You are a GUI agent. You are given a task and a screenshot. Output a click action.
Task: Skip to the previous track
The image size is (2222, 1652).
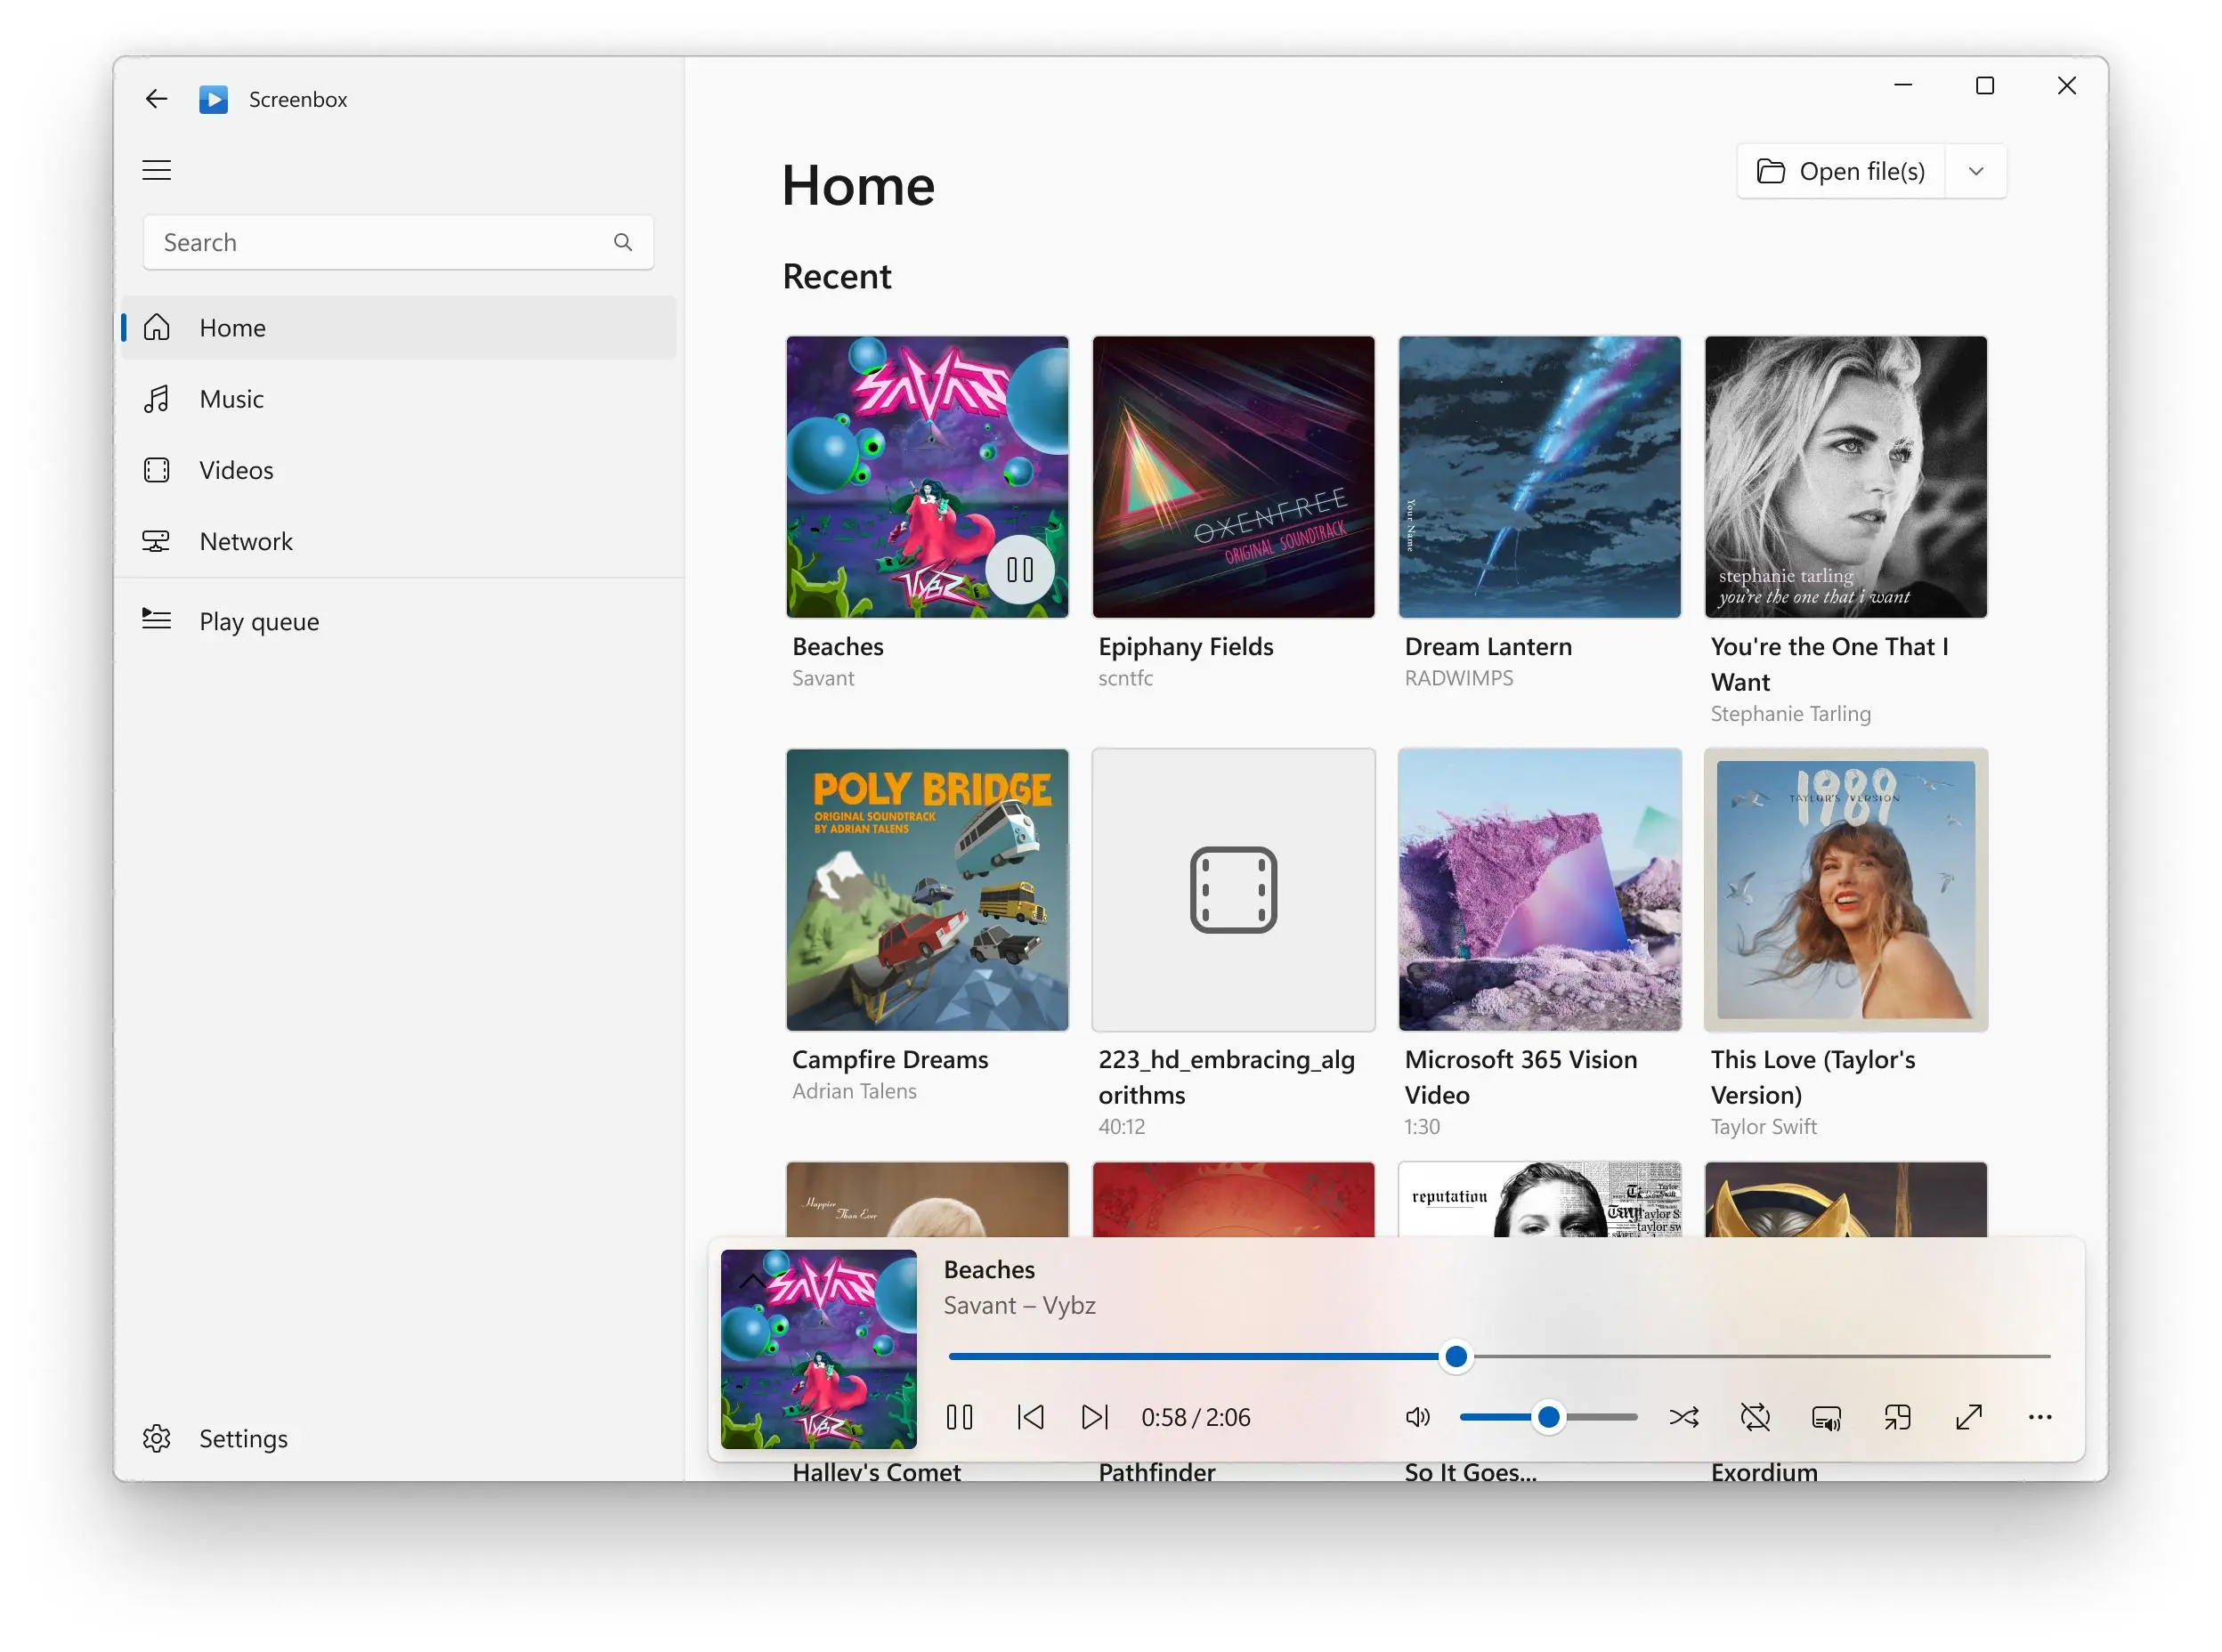(1030, 1417)
